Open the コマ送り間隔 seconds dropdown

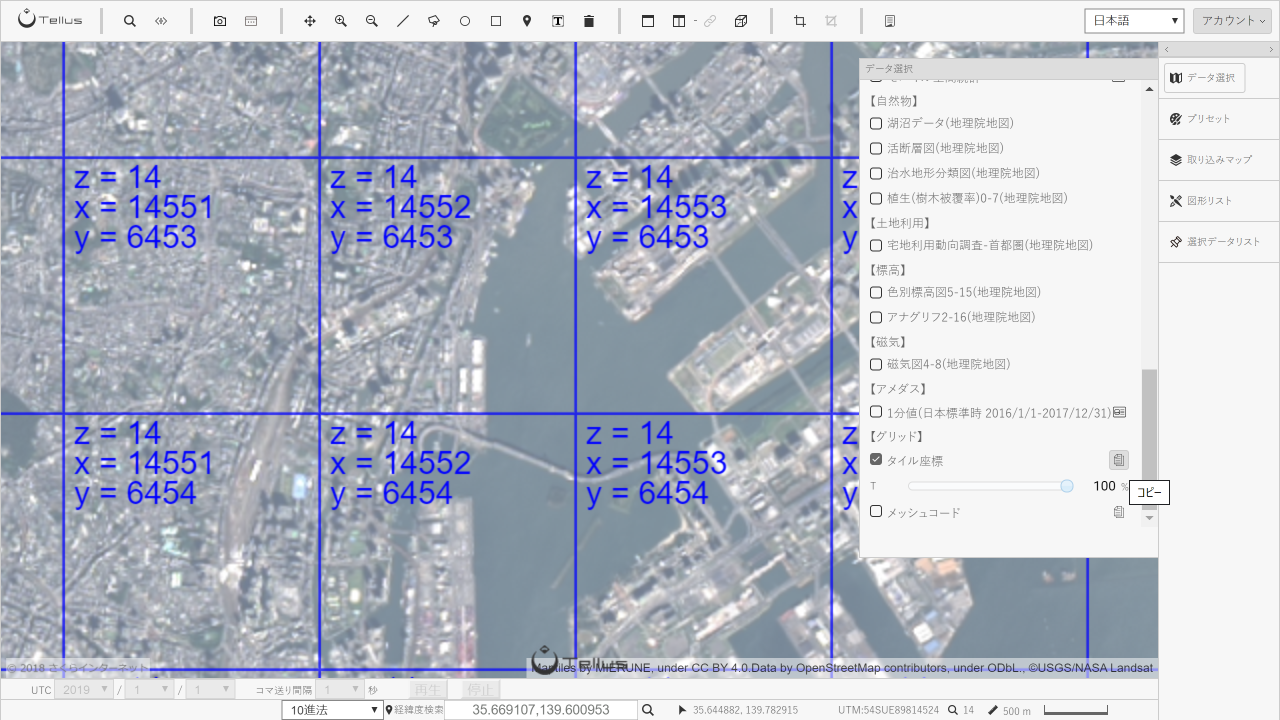[339, 690]
